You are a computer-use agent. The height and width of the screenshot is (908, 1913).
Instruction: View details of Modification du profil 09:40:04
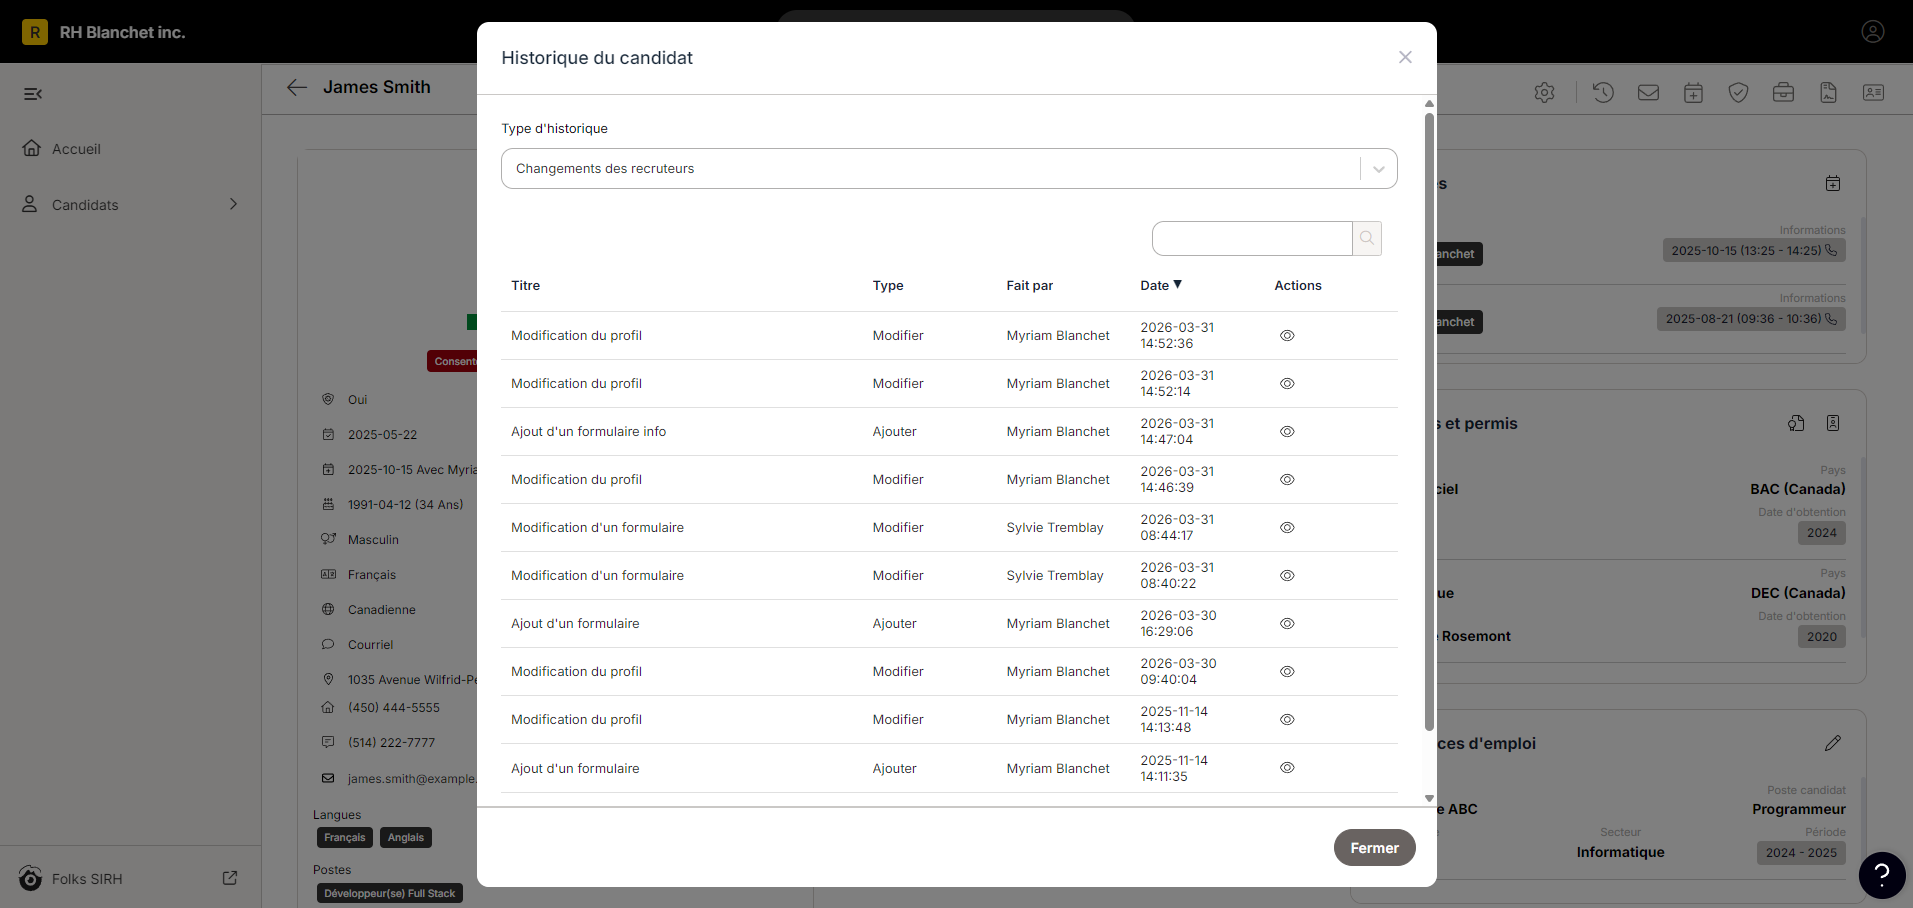[1287, 672]
